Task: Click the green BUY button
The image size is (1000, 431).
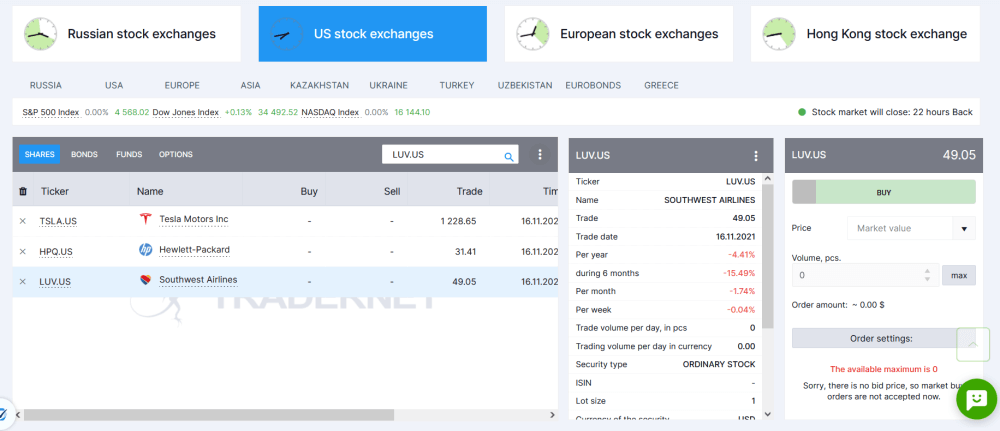Action: (x=883, y=192)
